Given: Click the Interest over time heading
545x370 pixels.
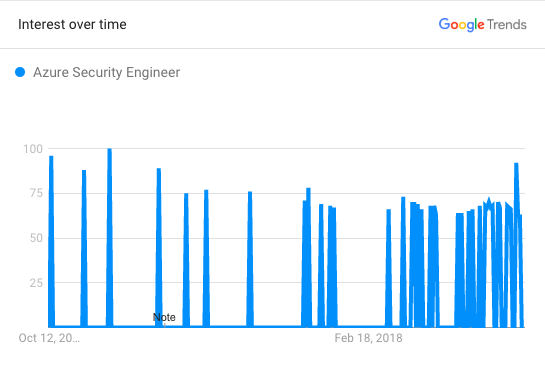Looking at the screenshot, I should [72, 24].
